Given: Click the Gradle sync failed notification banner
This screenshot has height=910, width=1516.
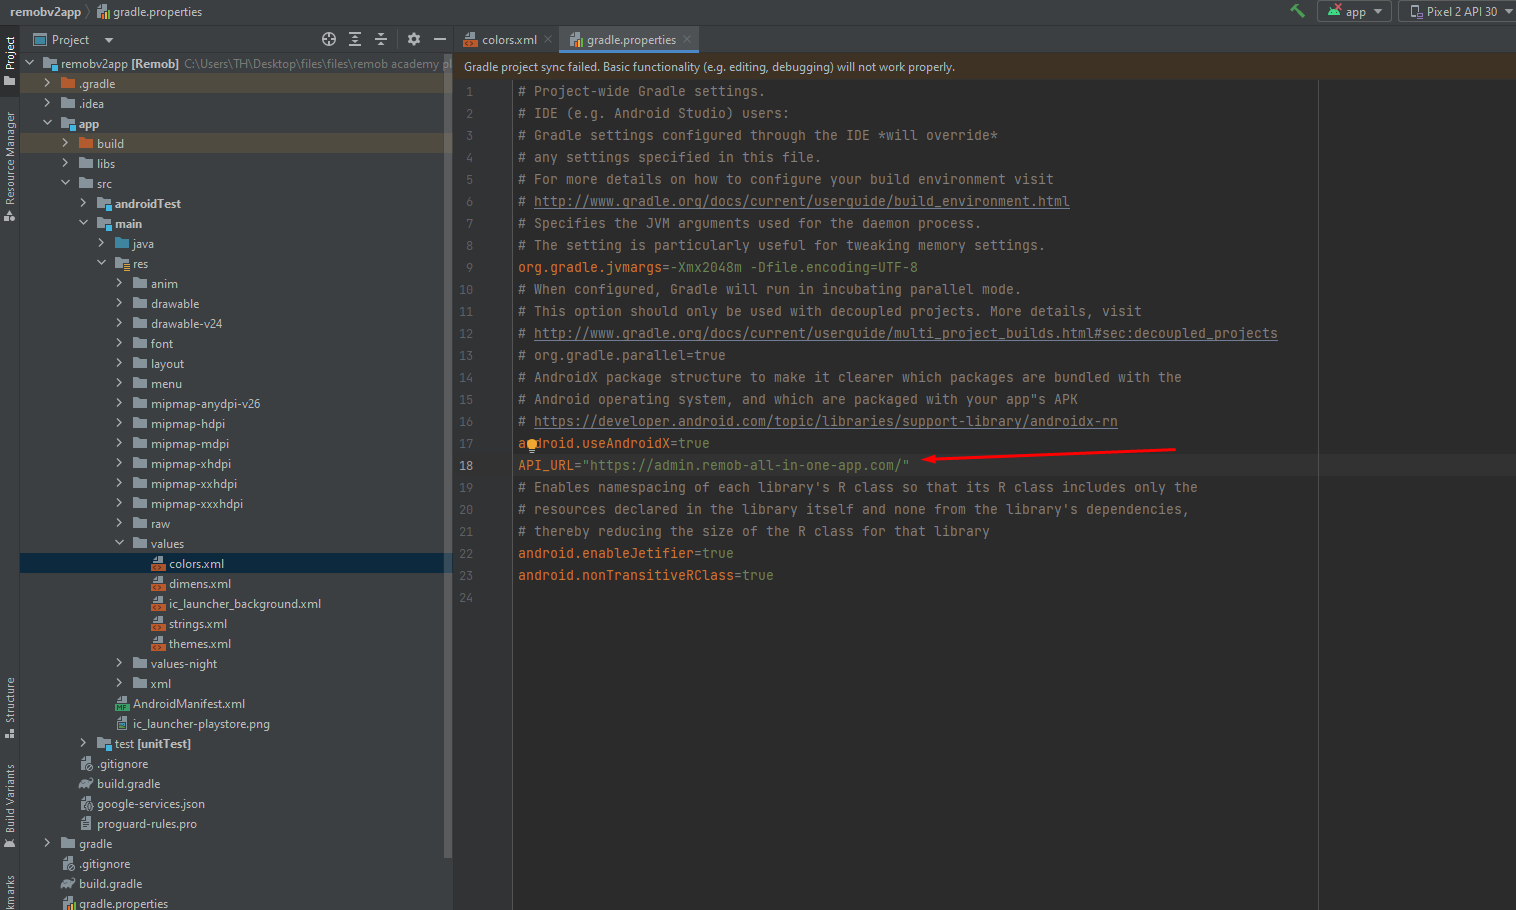Looking at the screenshot, I should [x=984, y=67].
